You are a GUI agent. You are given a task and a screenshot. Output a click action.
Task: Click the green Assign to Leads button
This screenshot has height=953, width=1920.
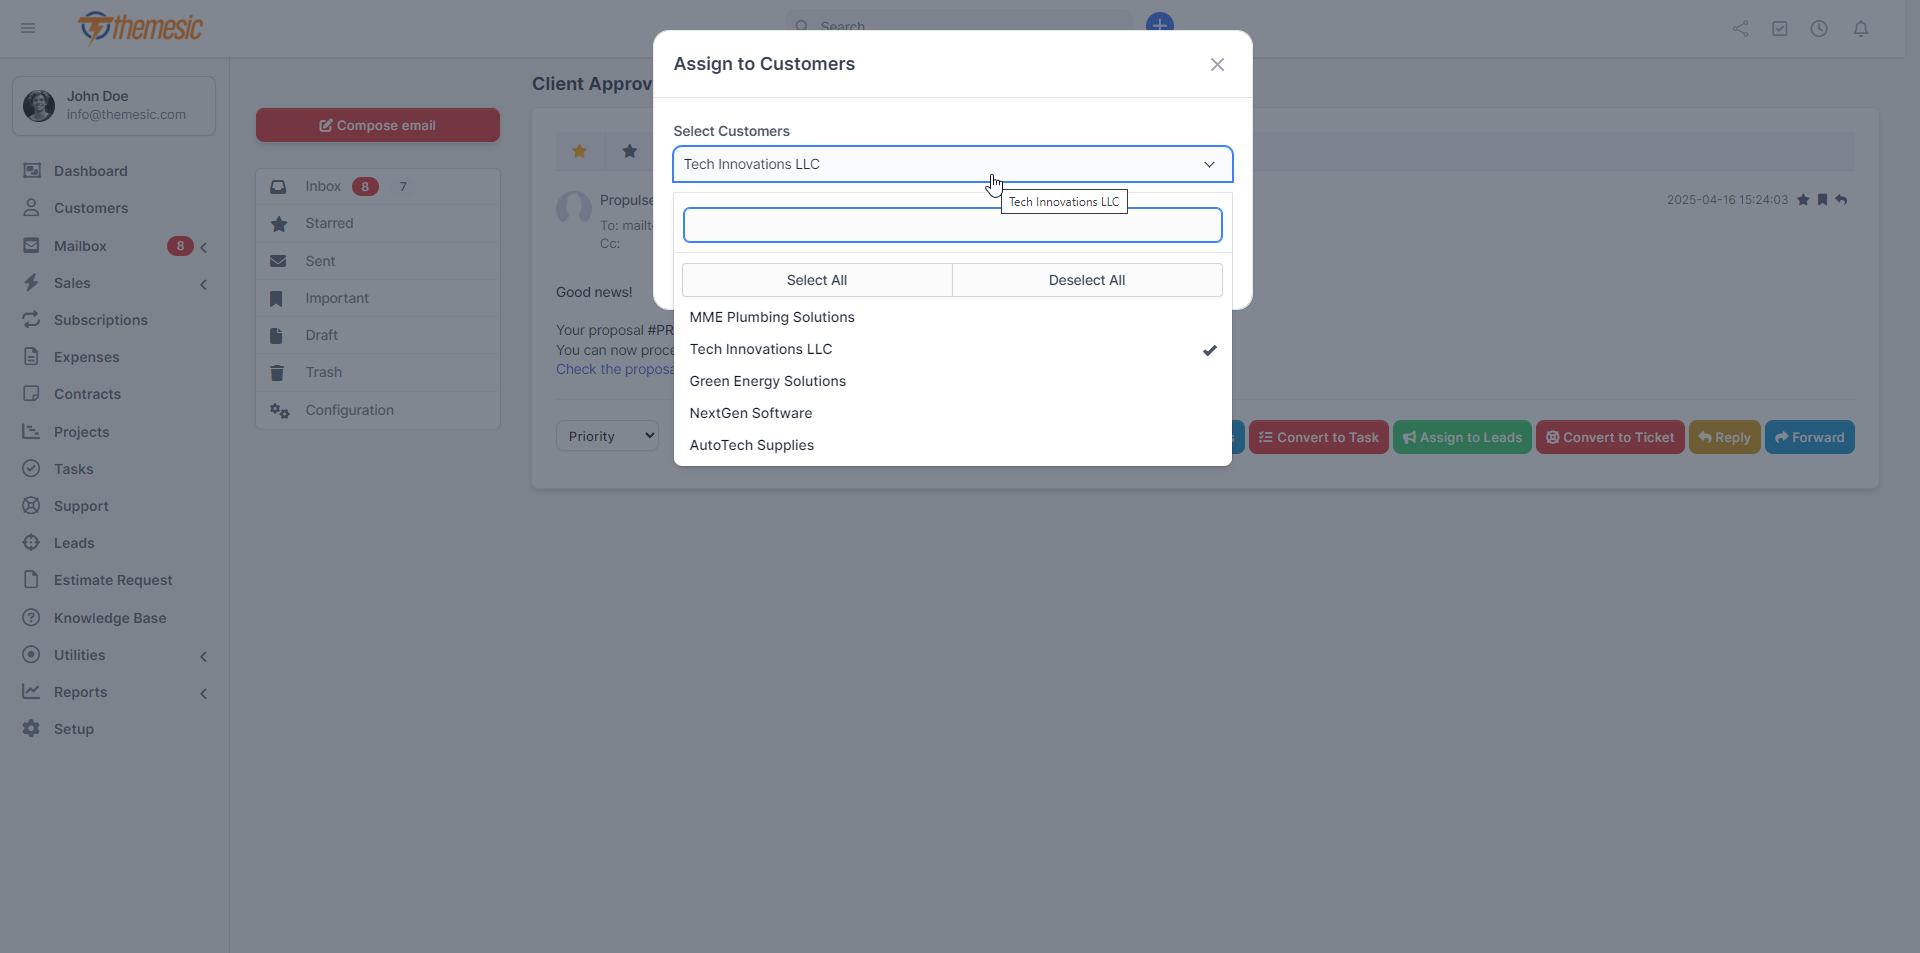coord(1461,437)
